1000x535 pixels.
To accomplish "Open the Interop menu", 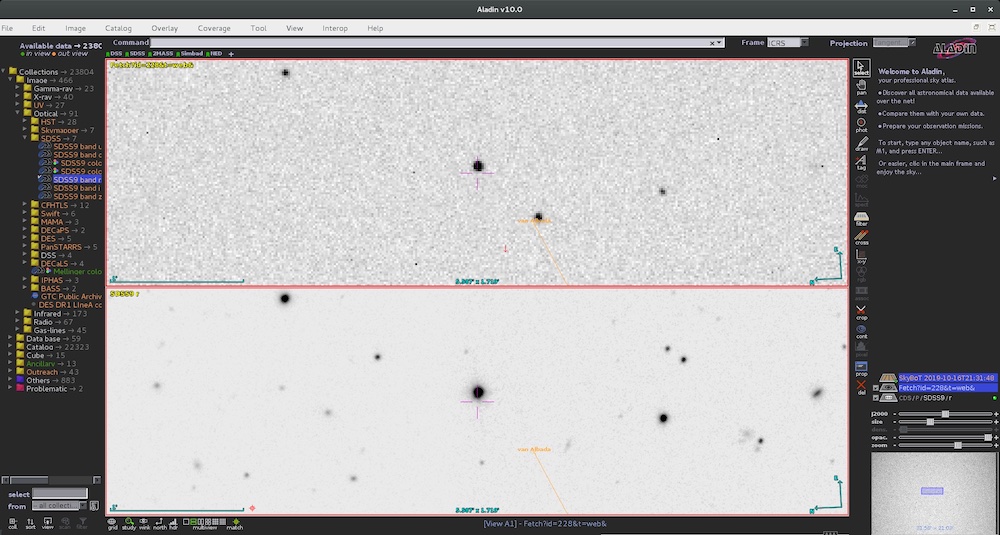I will click(335, 28).
